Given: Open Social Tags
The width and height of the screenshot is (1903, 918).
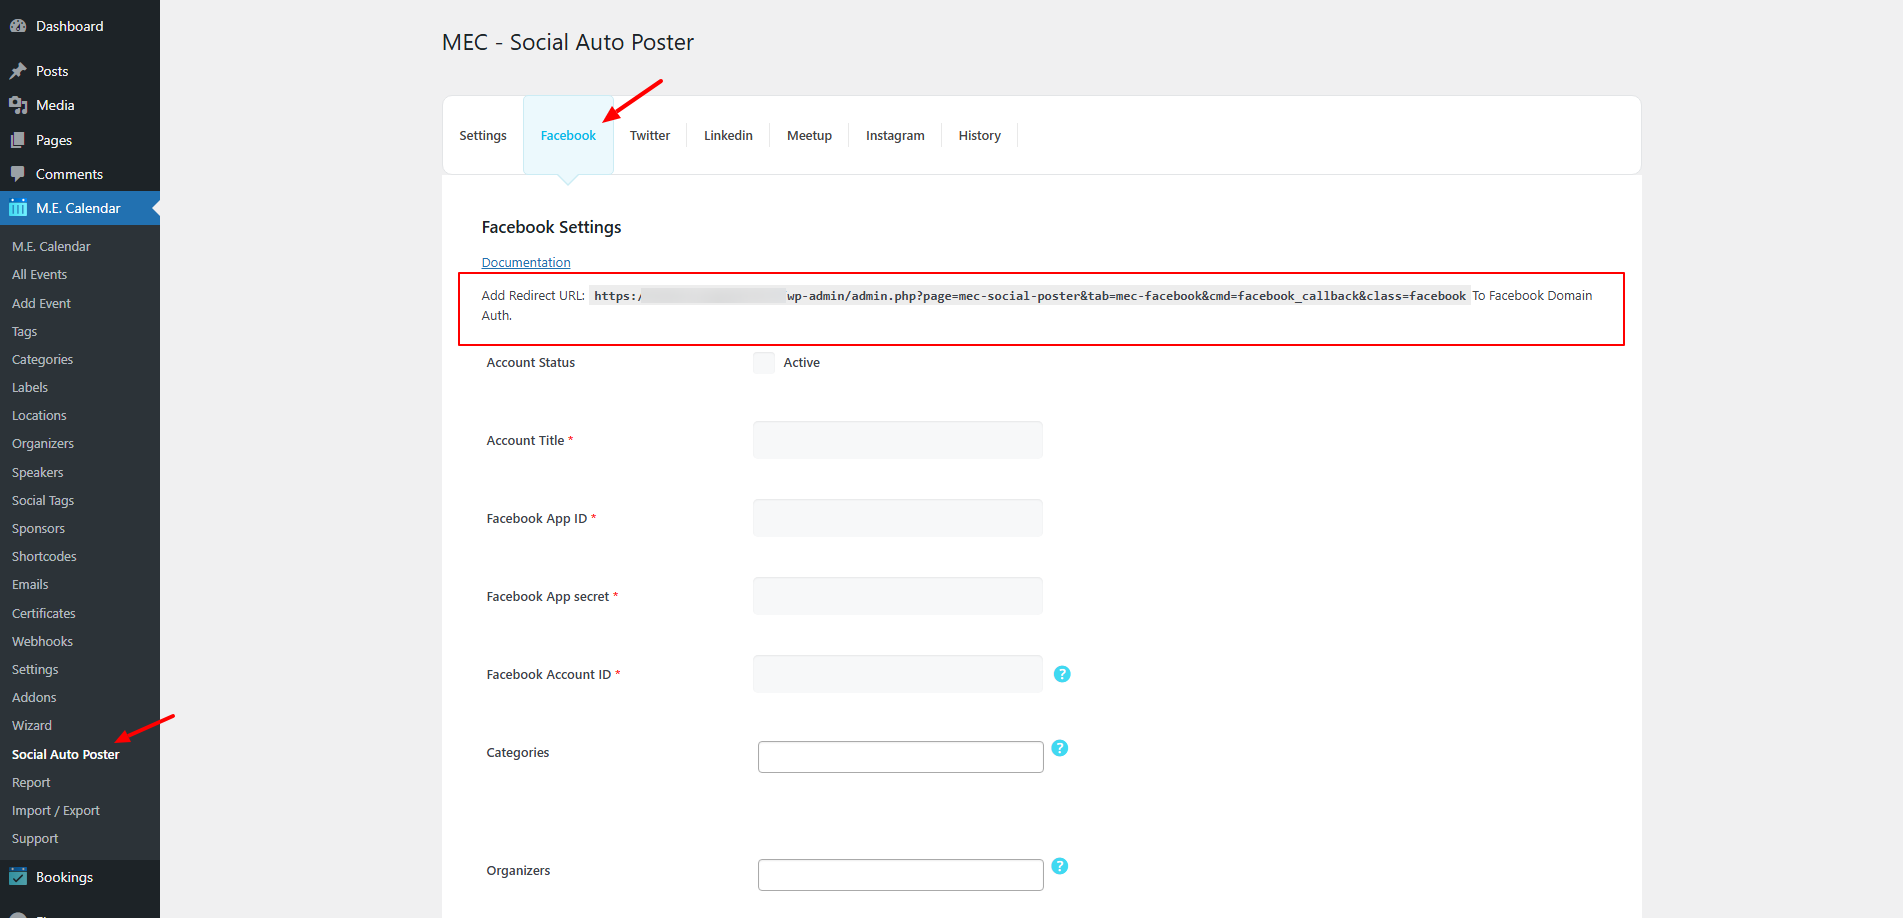Looking at the screenshot, I should 43,500.
